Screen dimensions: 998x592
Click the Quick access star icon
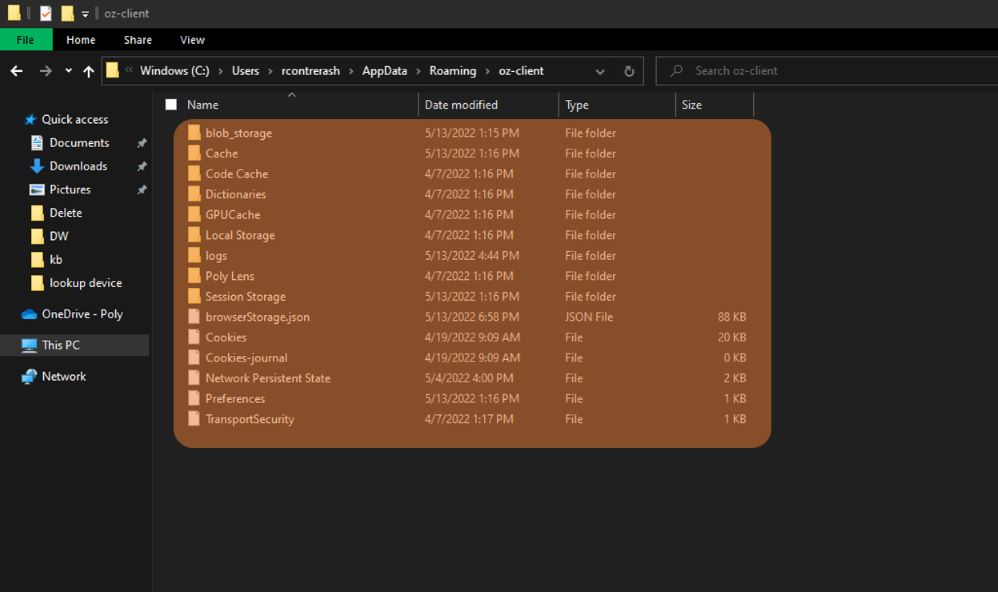pos(29,119)
